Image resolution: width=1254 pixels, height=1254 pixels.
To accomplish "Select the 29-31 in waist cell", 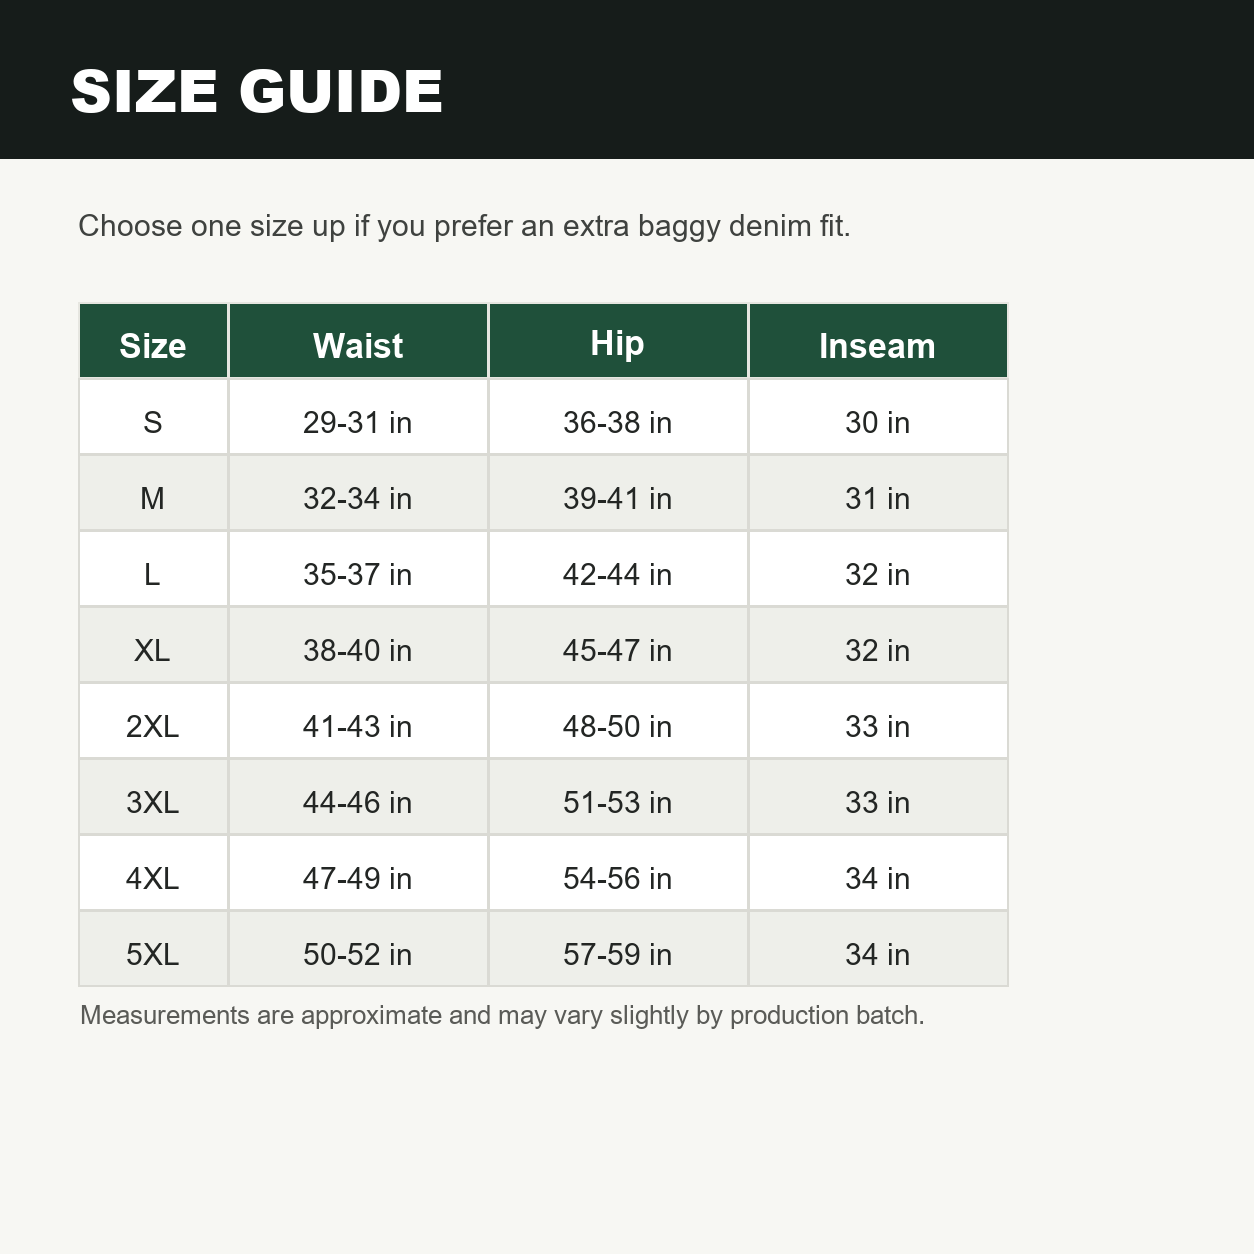I will (x=358, y=422).
